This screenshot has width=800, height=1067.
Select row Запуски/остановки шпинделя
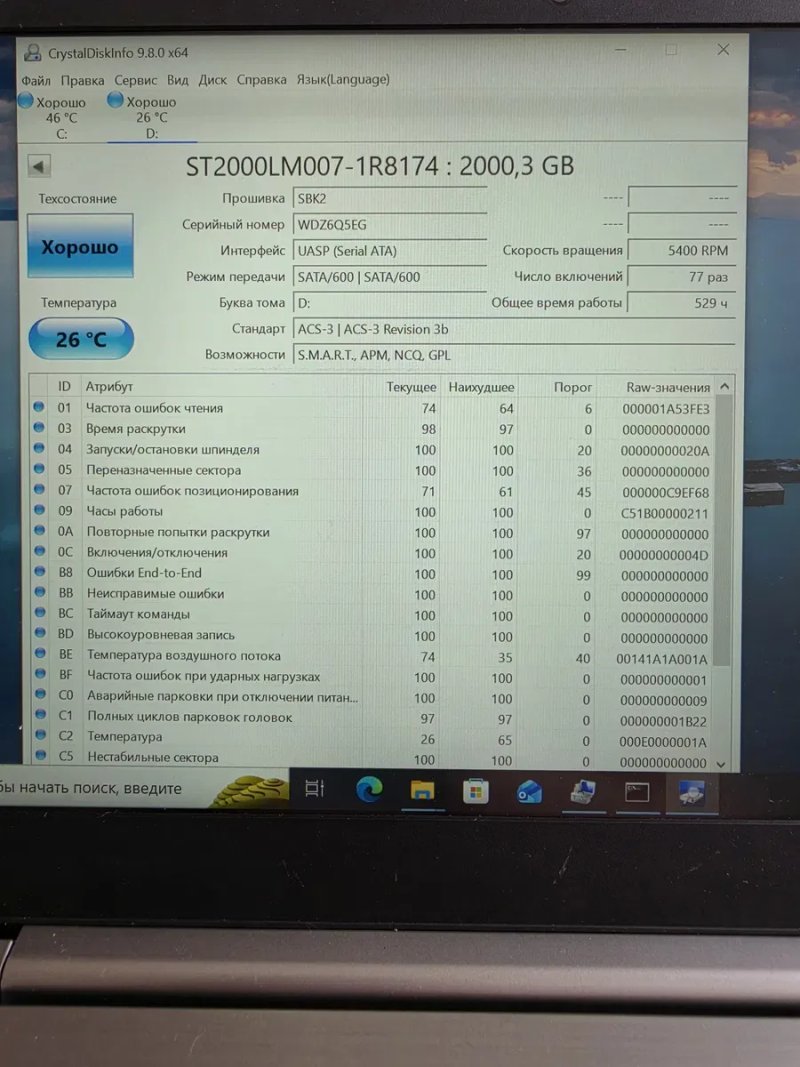[x=372, y=450]
